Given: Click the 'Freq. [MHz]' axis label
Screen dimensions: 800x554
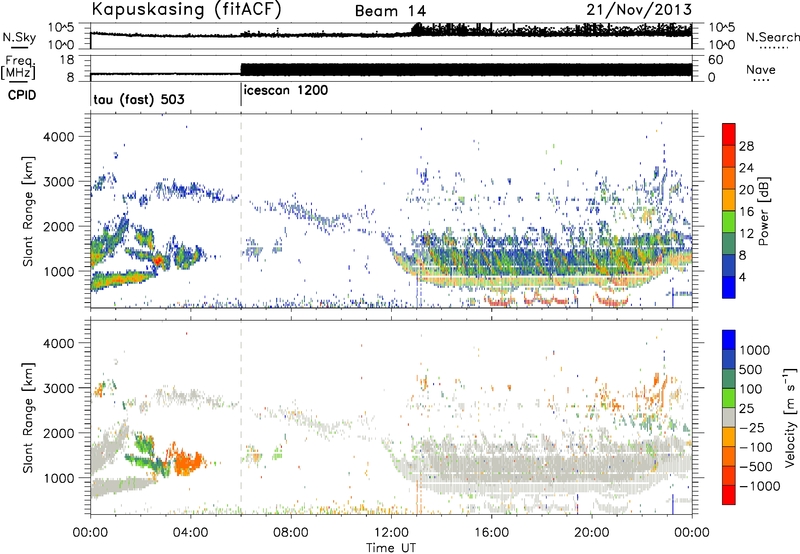Looking at the screenshot, I should (18, 67).
